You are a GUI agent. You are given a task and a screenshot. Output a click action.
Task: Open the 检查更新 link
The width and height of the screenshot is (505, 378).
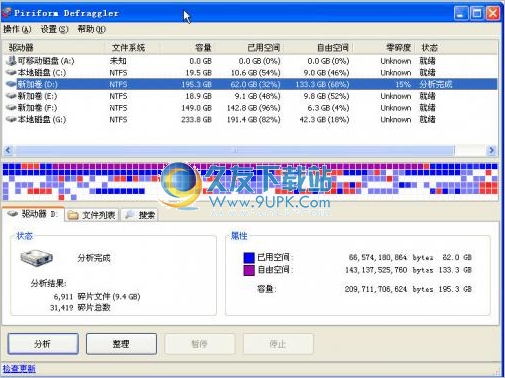(x=19, y=369)
